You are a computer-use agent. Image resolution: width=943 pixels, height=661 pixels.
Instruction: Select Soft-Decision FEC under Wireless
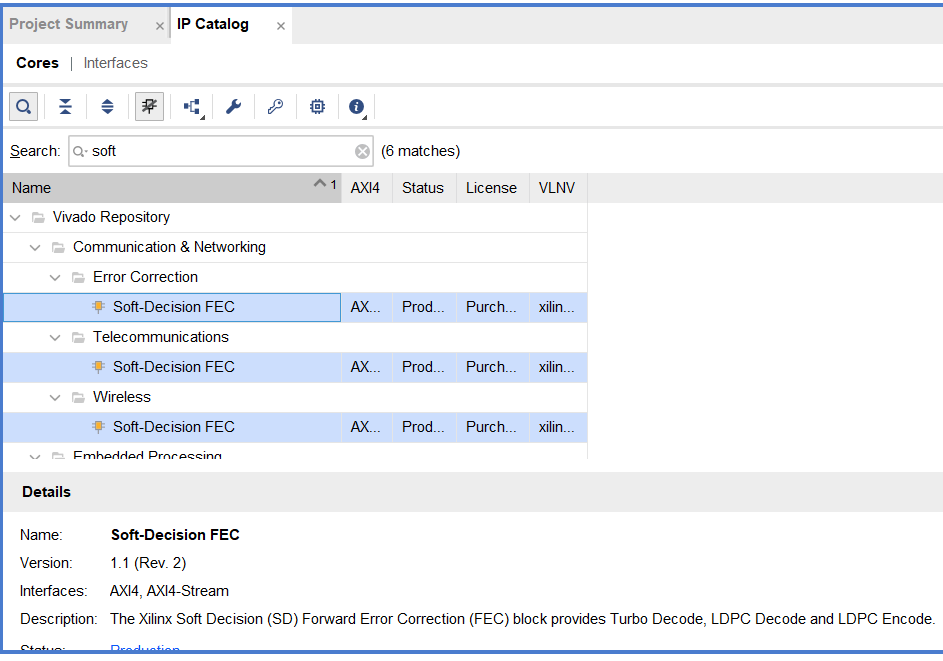pos(174,428)
